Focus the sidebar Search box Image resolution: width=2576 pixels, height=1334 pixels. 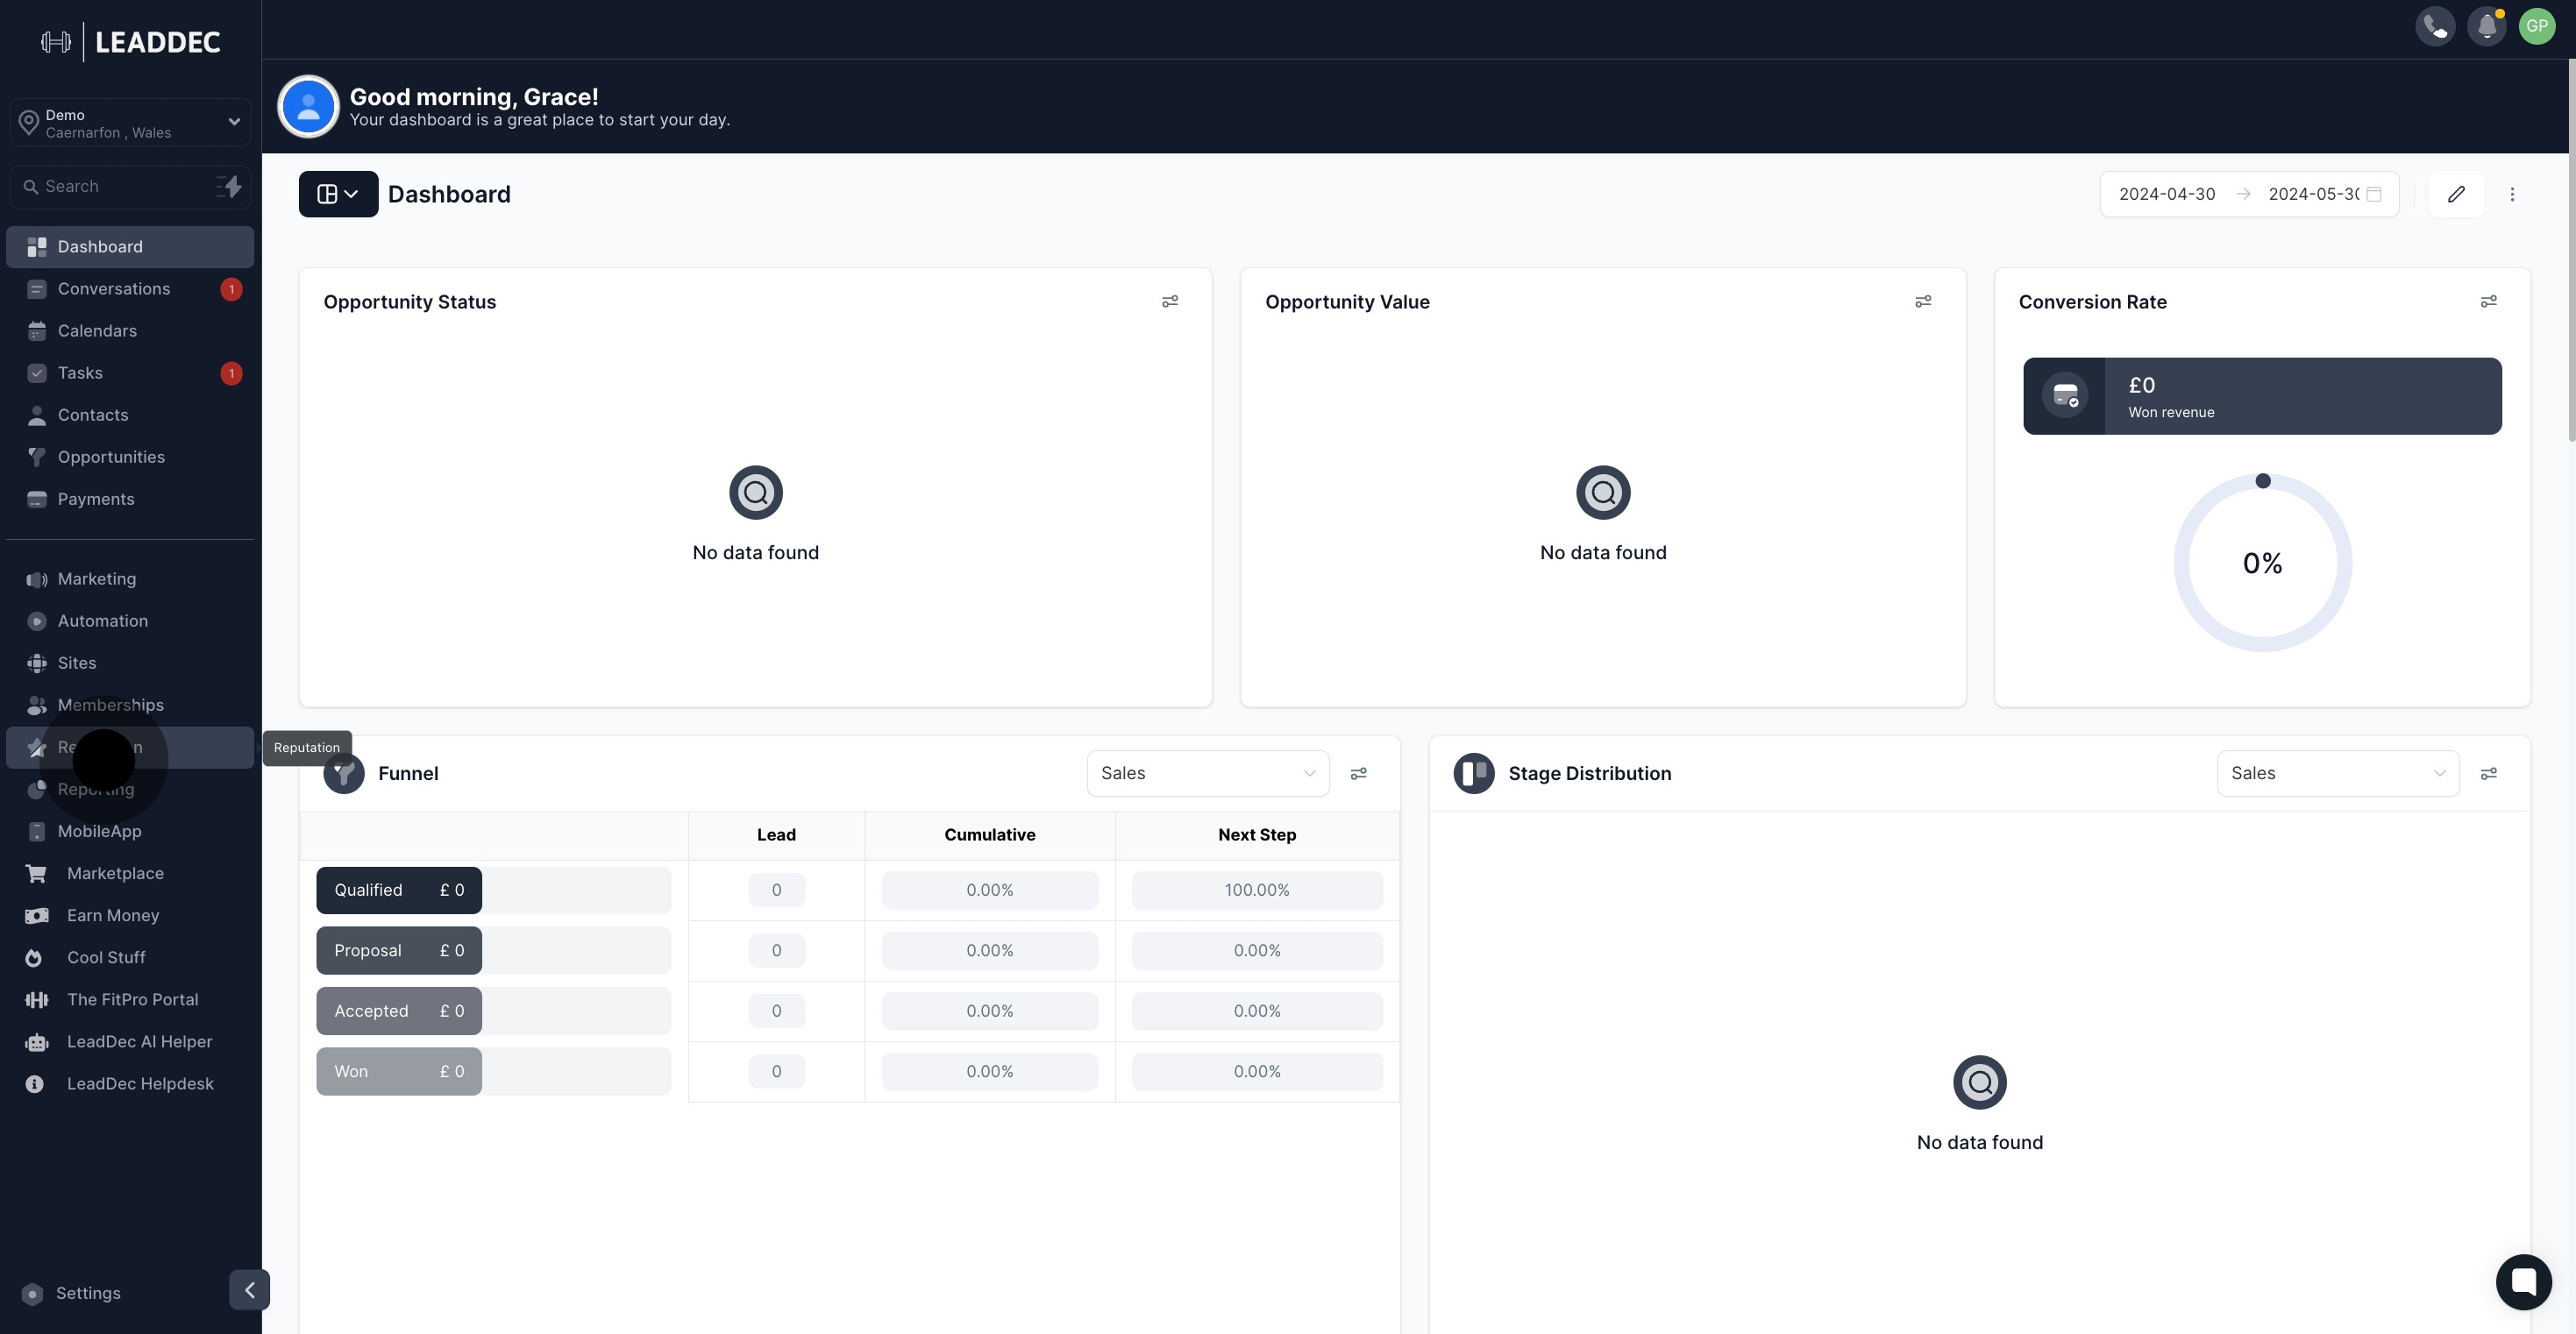tap(130, 186)
